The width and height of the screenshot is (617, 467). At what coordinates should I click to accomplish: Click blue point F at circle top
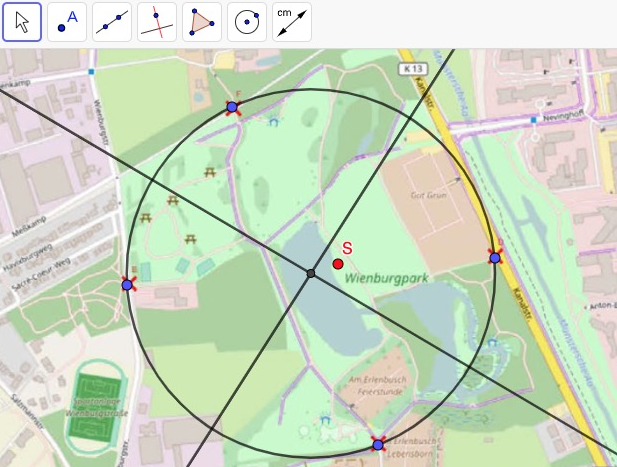232,107
